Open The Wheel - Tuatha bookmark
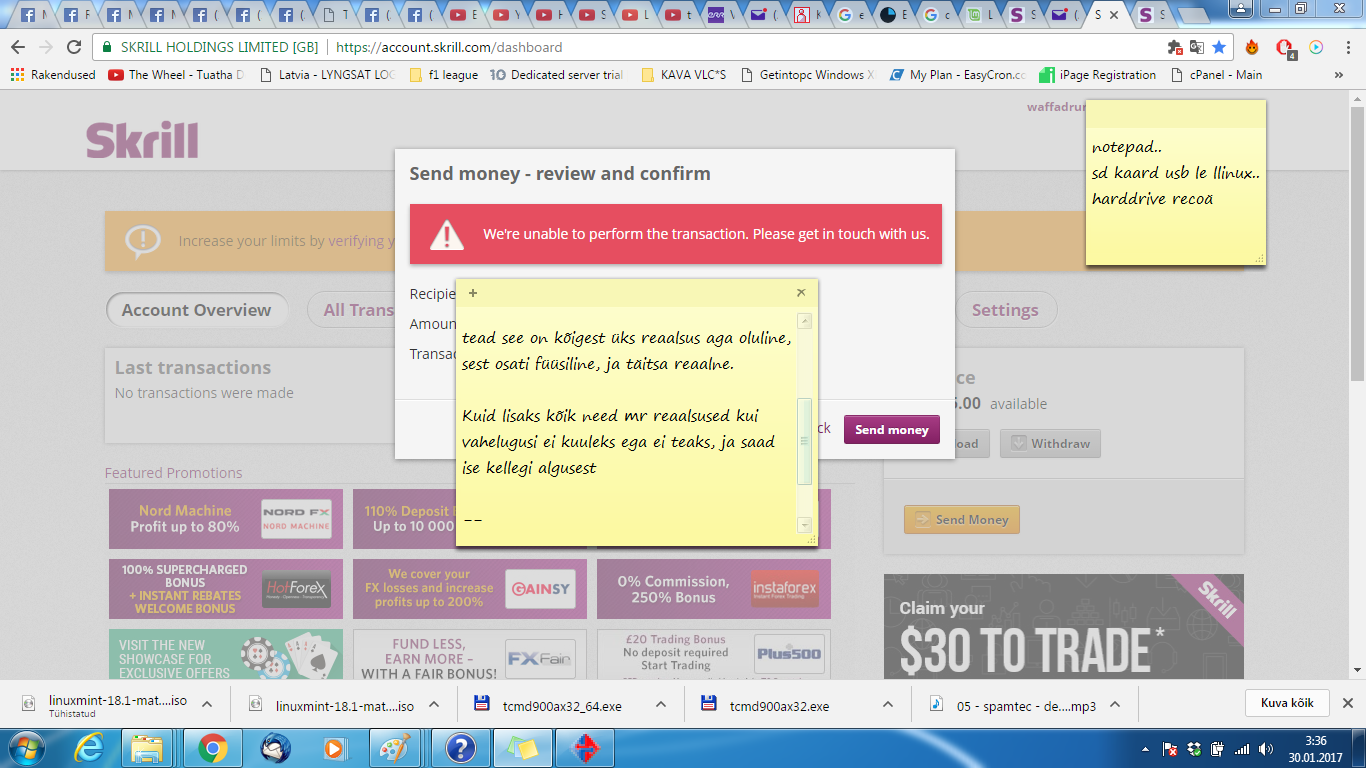Screen dimensions: 1366x768 [176, 75]
